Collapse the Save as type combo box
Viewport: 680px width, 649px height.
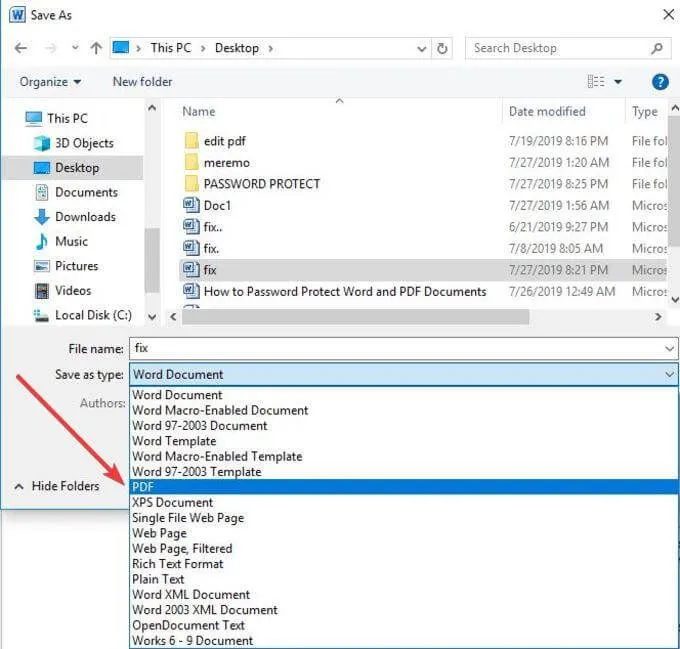click(669, 374)
